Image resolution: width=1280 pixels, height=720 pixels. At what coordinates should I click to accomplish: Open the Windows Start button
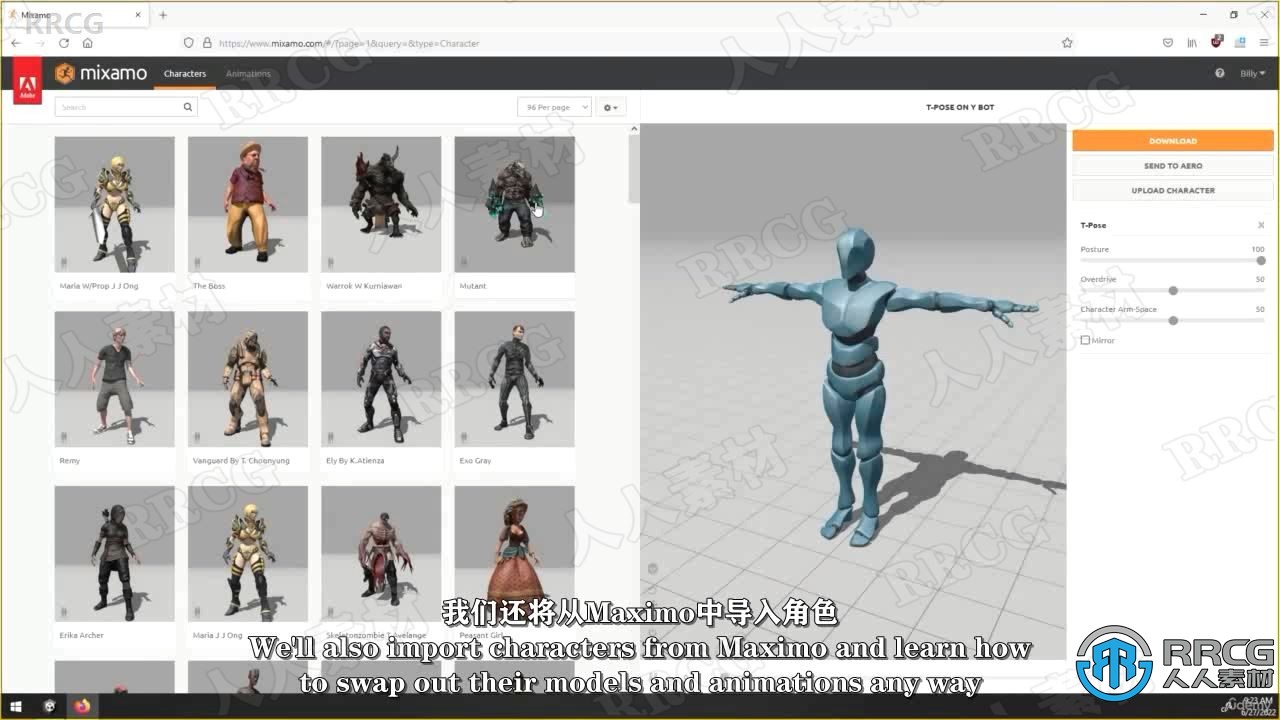tap(16, 705)
